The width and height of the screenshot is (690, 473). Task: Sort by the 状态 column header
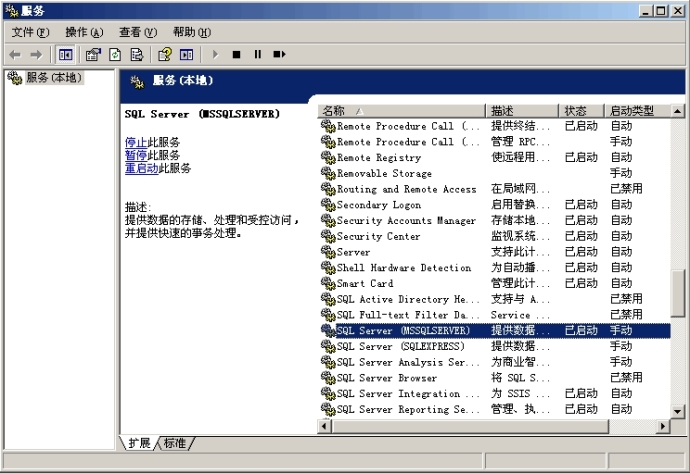(581, 110)
